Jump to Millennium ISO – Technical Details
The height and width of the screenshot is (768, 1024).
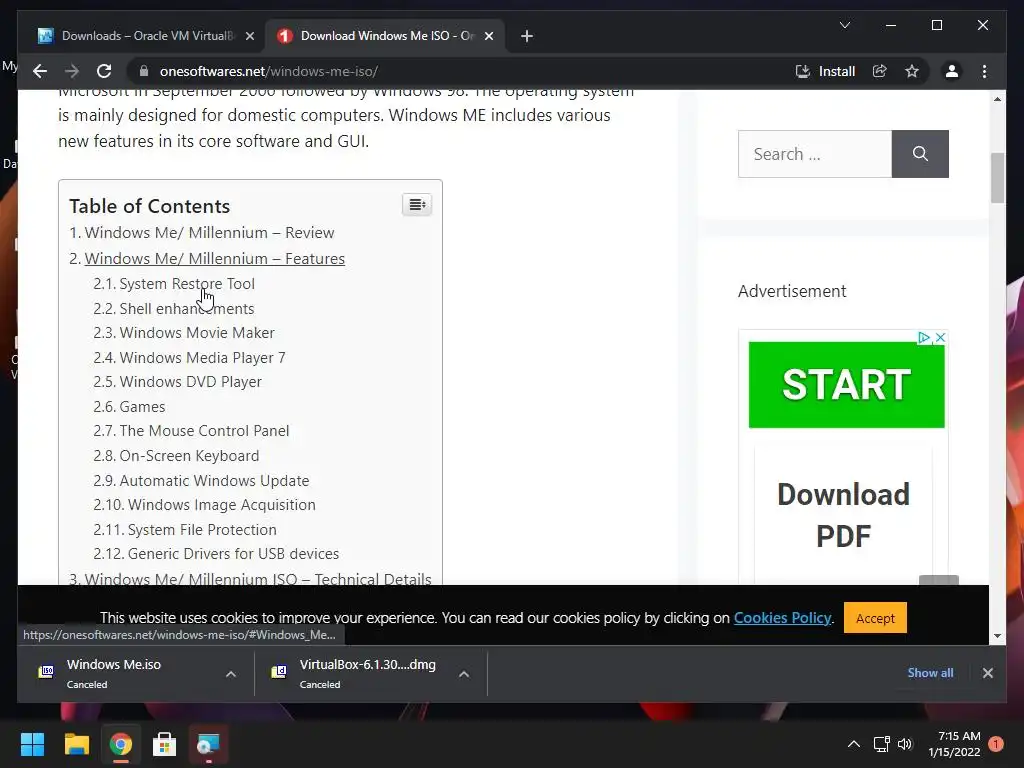[258, 578]
